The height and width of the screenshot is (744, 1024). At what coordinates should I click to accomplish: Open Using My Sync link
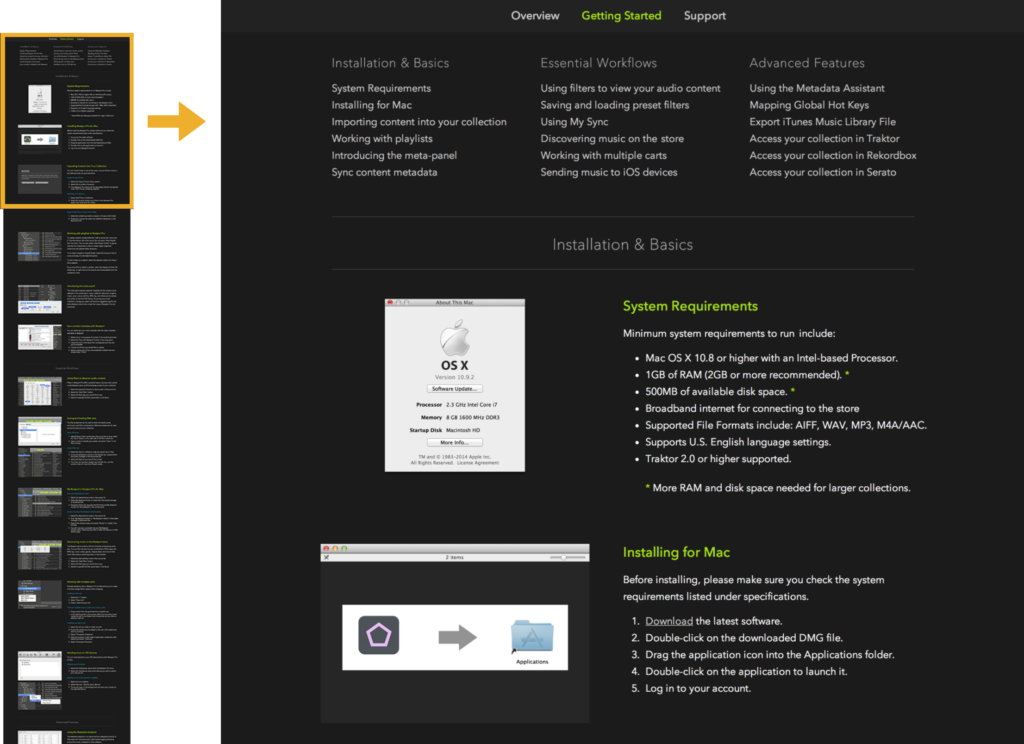tap(574, 122)
